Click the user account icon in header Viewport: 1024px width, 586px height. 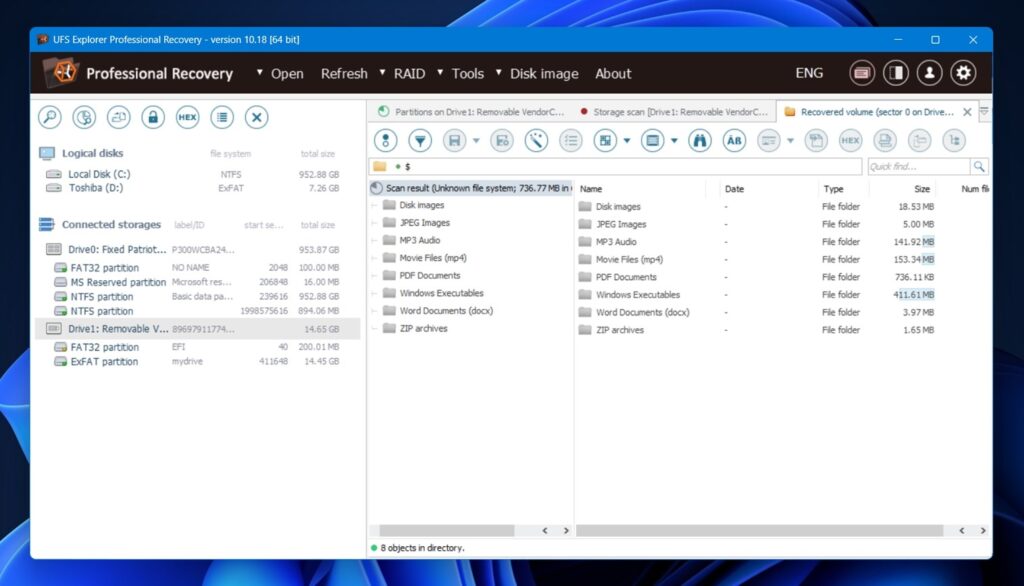pyautogui.click(x=929, y=73)
